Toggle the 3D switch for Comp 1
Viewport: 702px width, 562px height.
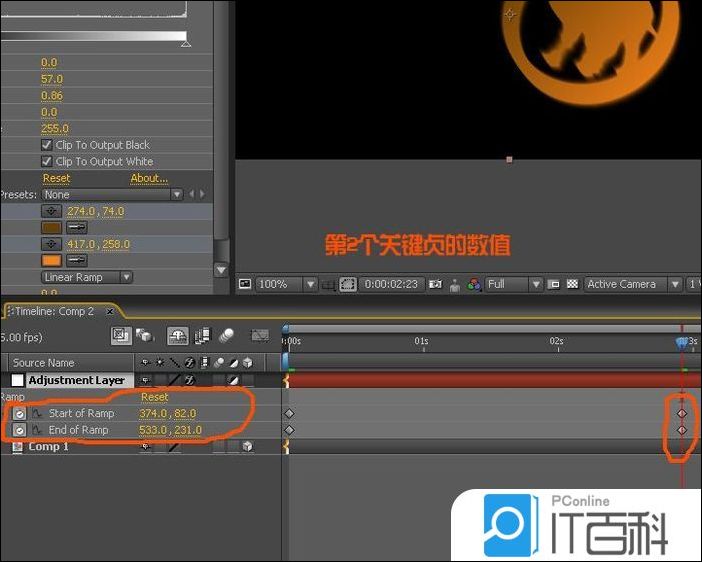click(x=248, y=446)
